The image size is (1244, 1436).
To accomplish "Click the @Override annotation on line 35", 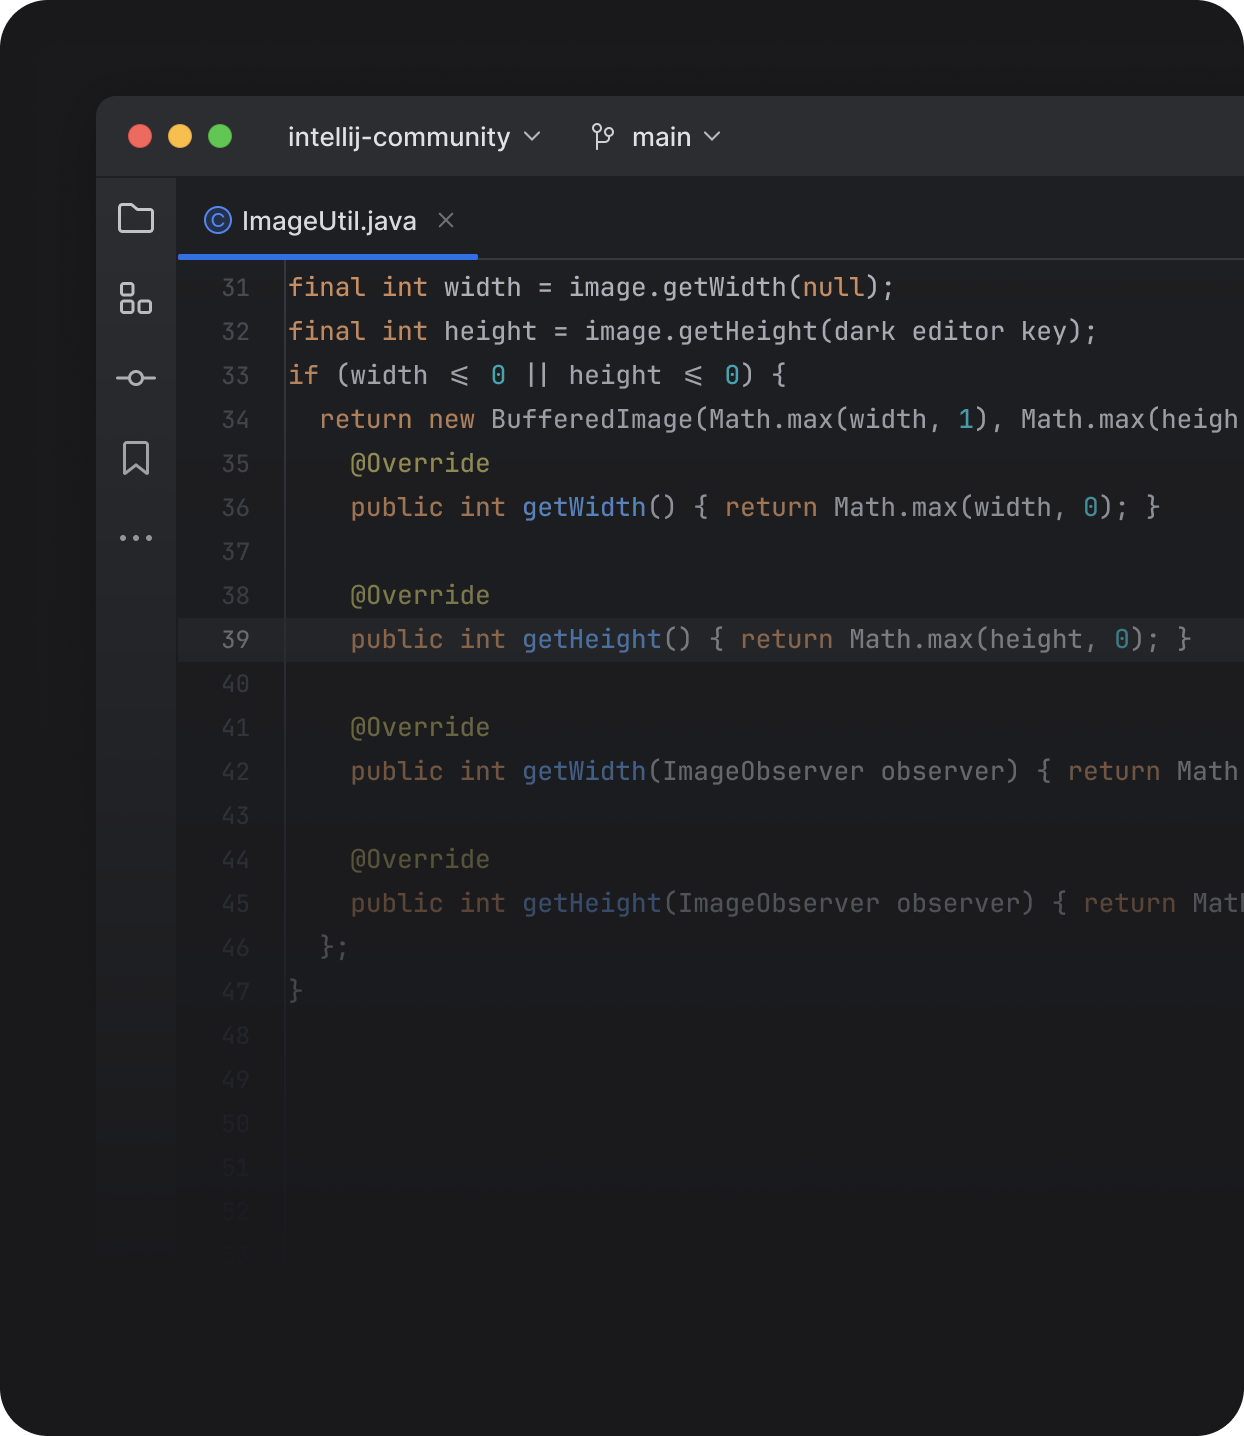I will (x=420, y=464).
